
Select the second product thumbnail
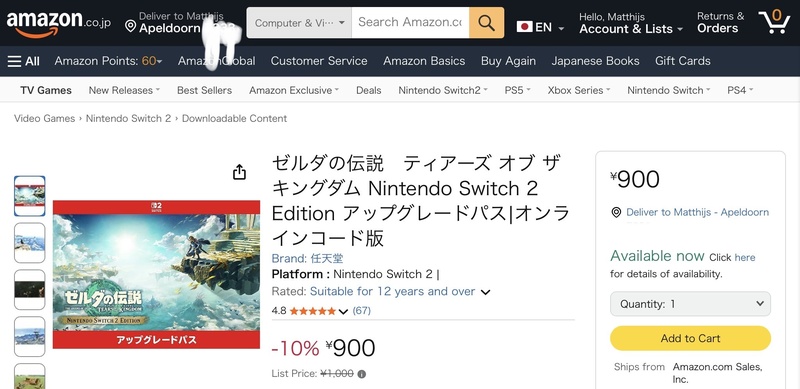tap(30, 243)
